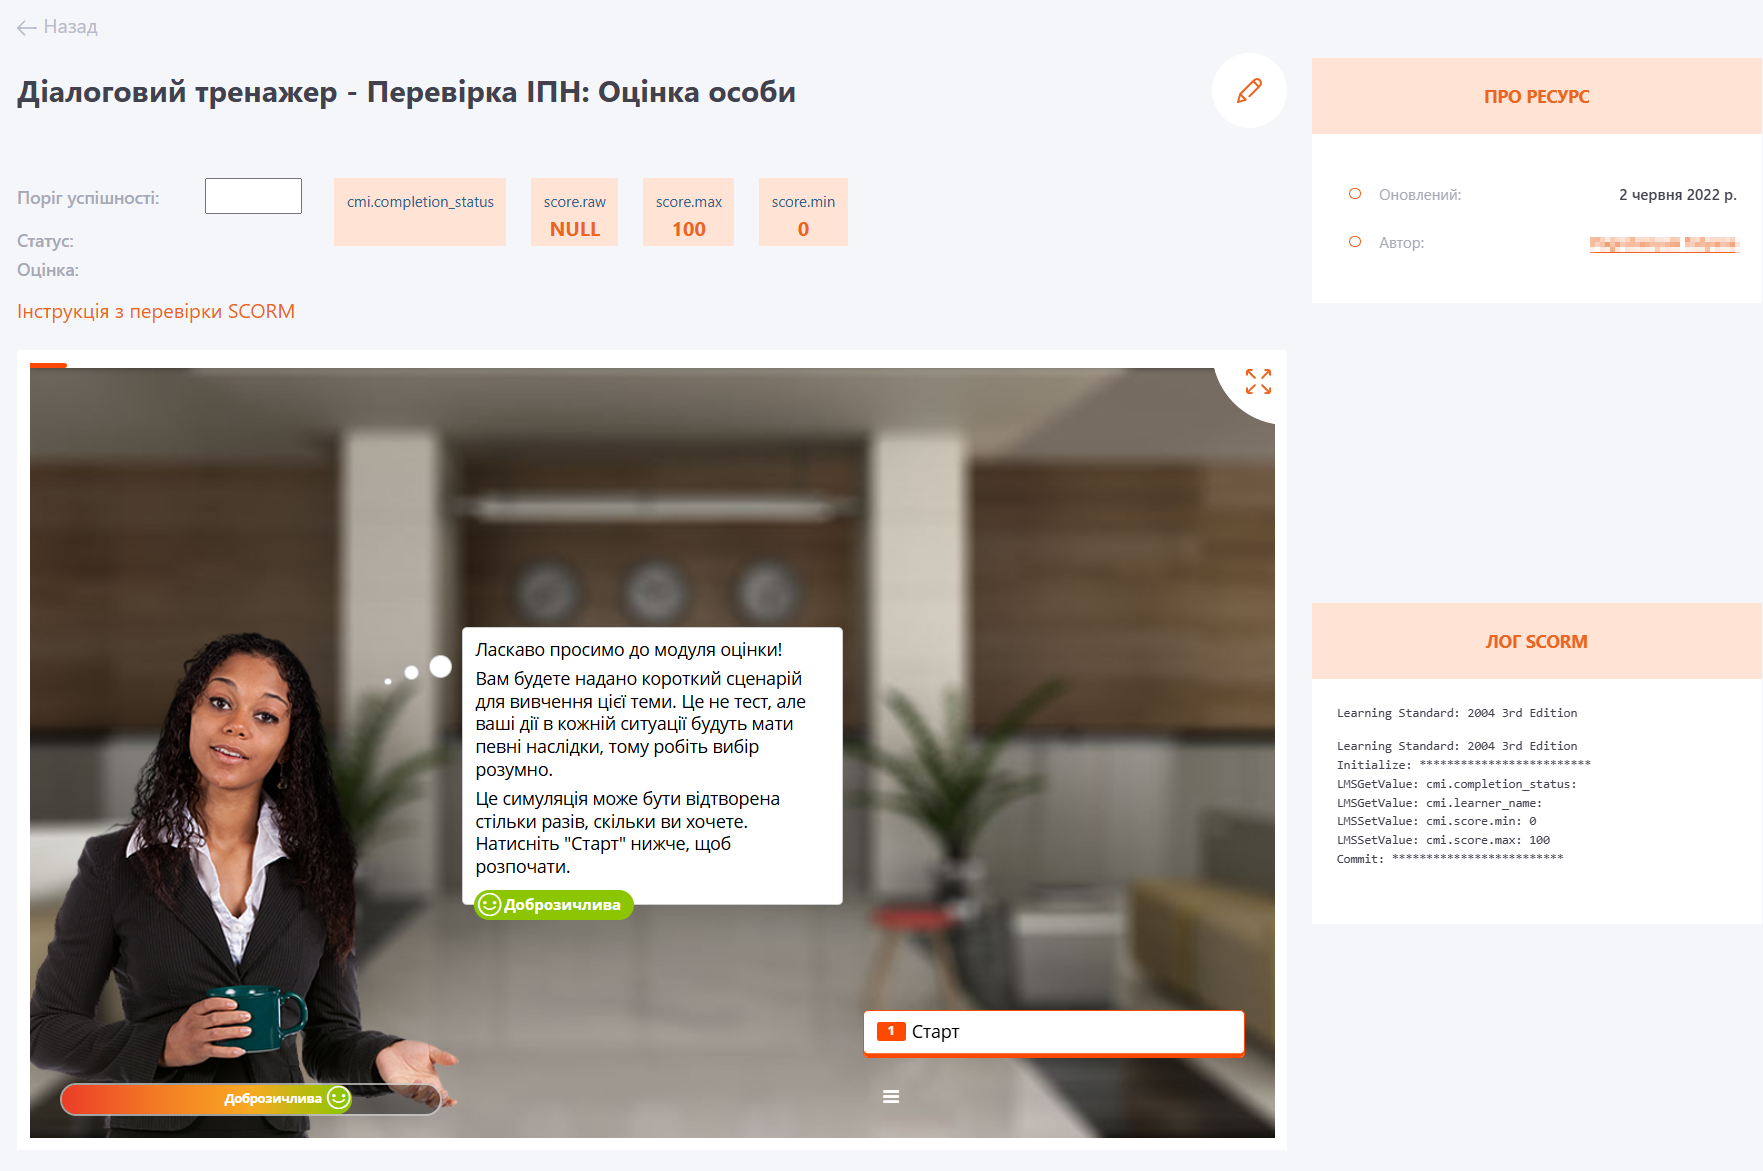
Task: Click the score.max 100 tile
Action: tap(688, 212)
